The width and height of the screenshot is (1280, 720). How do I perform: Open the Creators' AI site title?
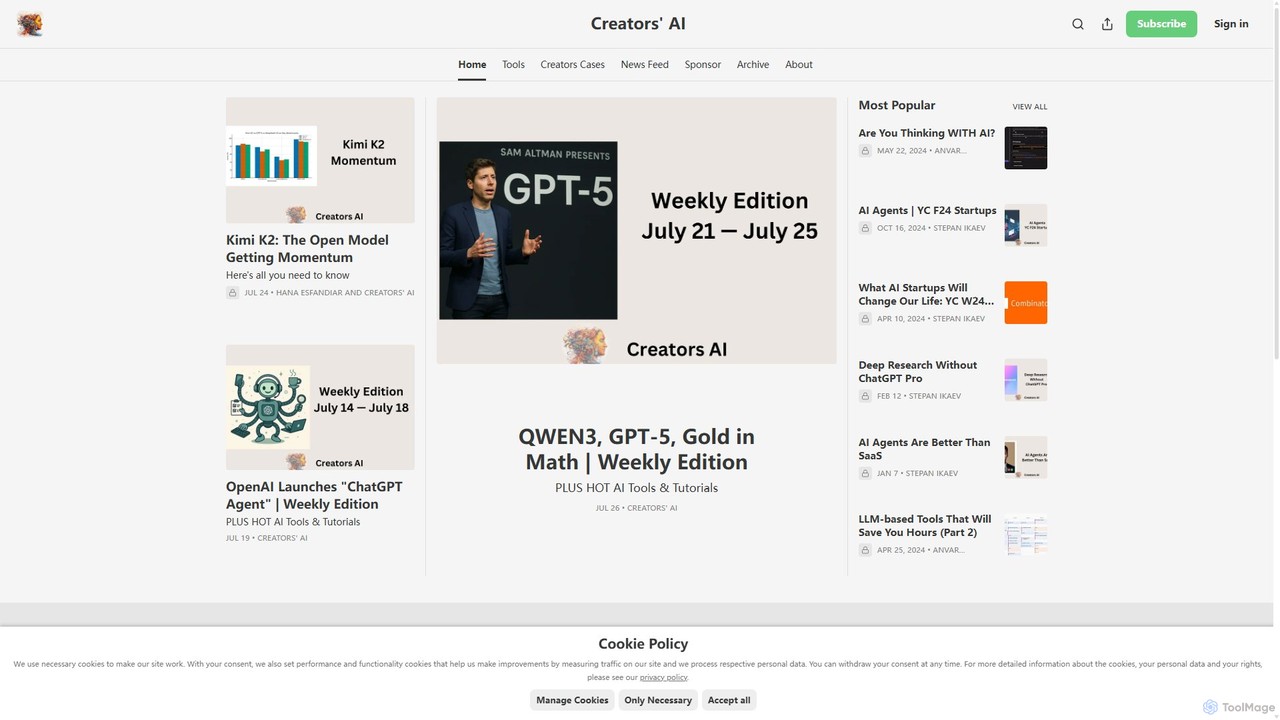click(638, 24)
